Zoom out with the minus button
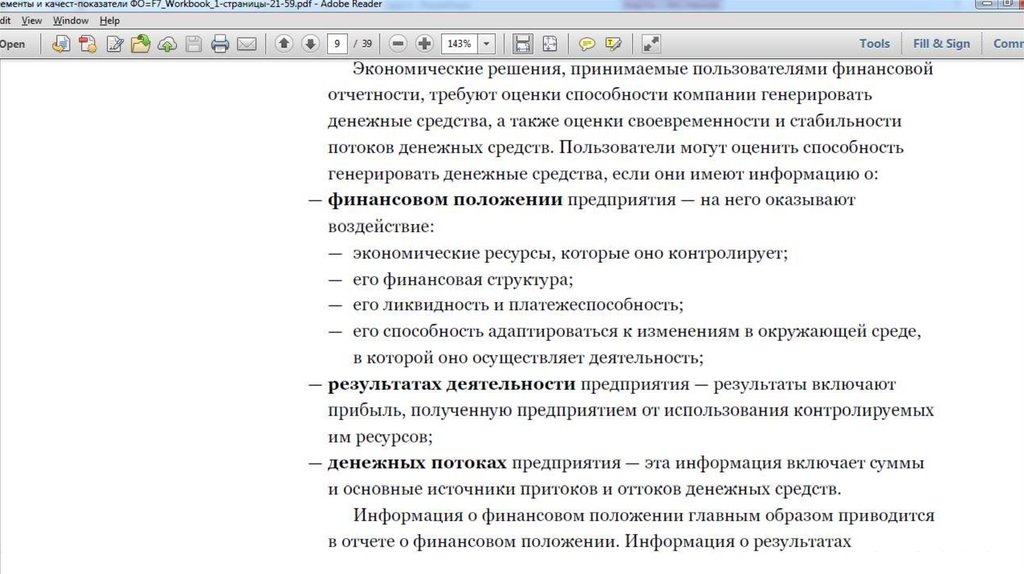The height and width of the screenshot is (574, 1024). coord(398,44)
